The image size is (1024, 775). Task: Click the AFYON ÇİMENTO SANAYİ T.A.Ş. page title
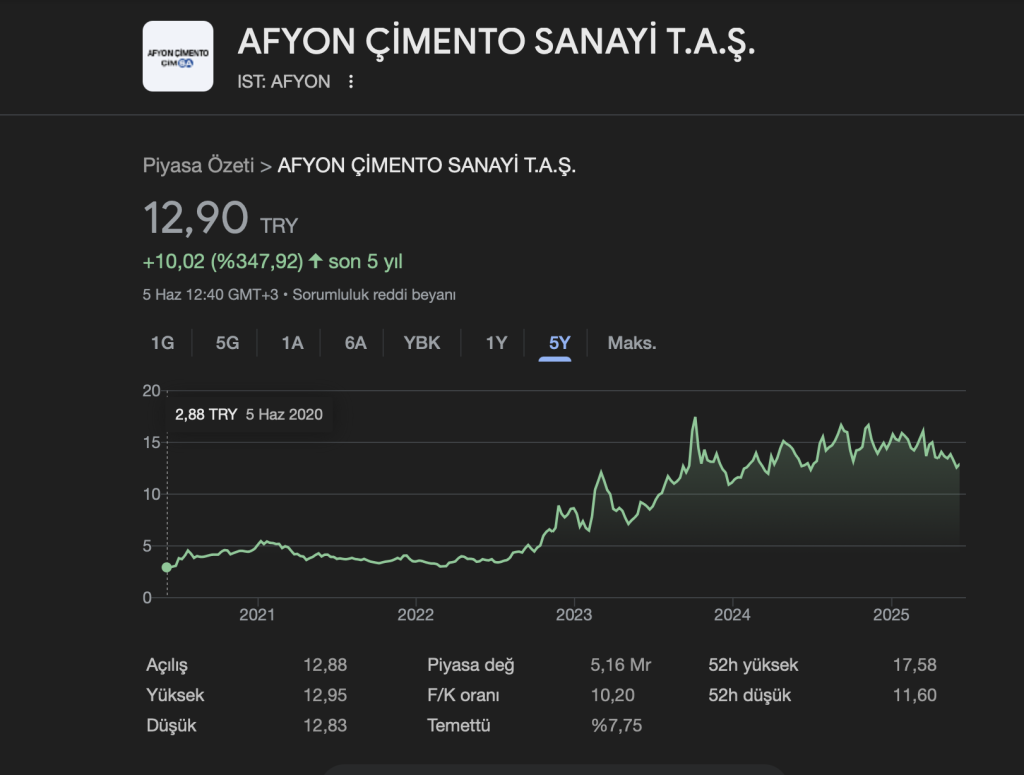pyautogui.click(x=497, y=42)
